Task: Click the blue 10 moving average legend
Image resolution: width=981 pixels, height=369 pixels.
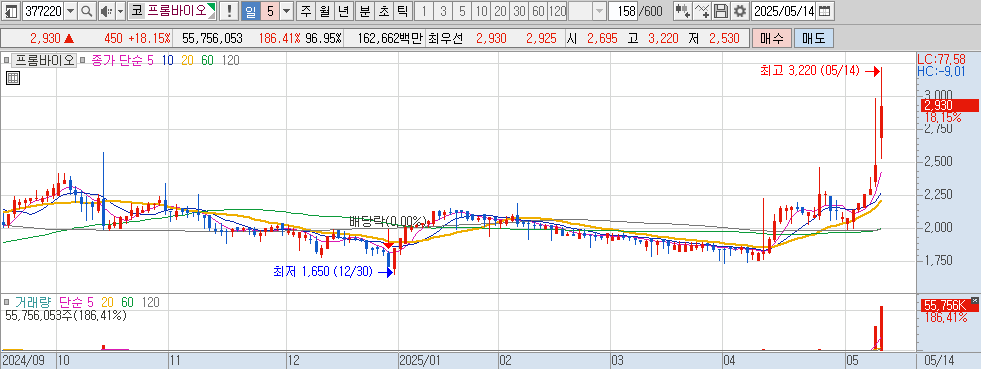Action: pos(167,61)
